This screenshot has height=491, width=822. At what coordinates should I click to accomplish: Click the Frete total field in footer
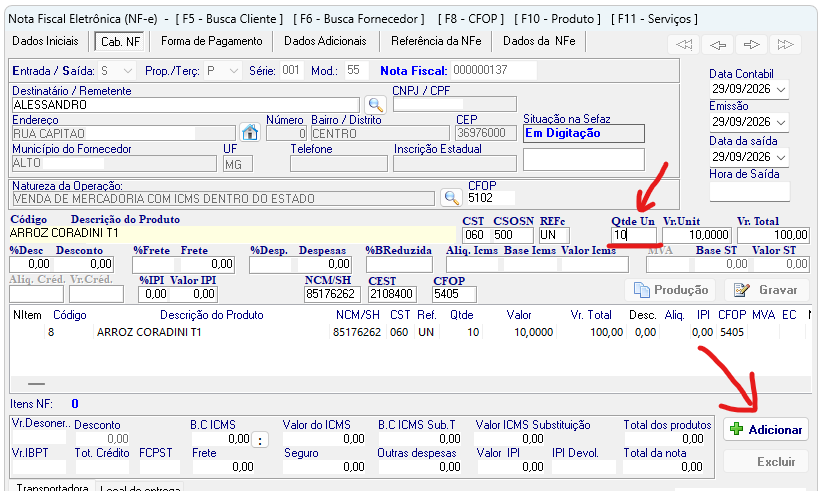[223, 466]
